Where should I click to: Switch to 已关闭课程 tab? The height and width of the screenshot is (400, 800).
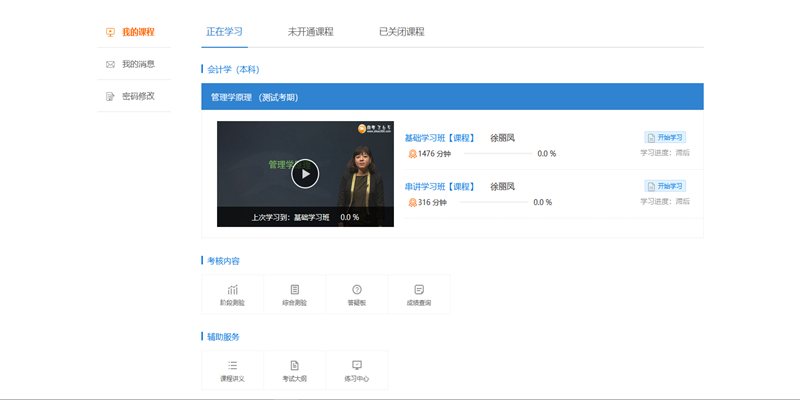(401, 32)
